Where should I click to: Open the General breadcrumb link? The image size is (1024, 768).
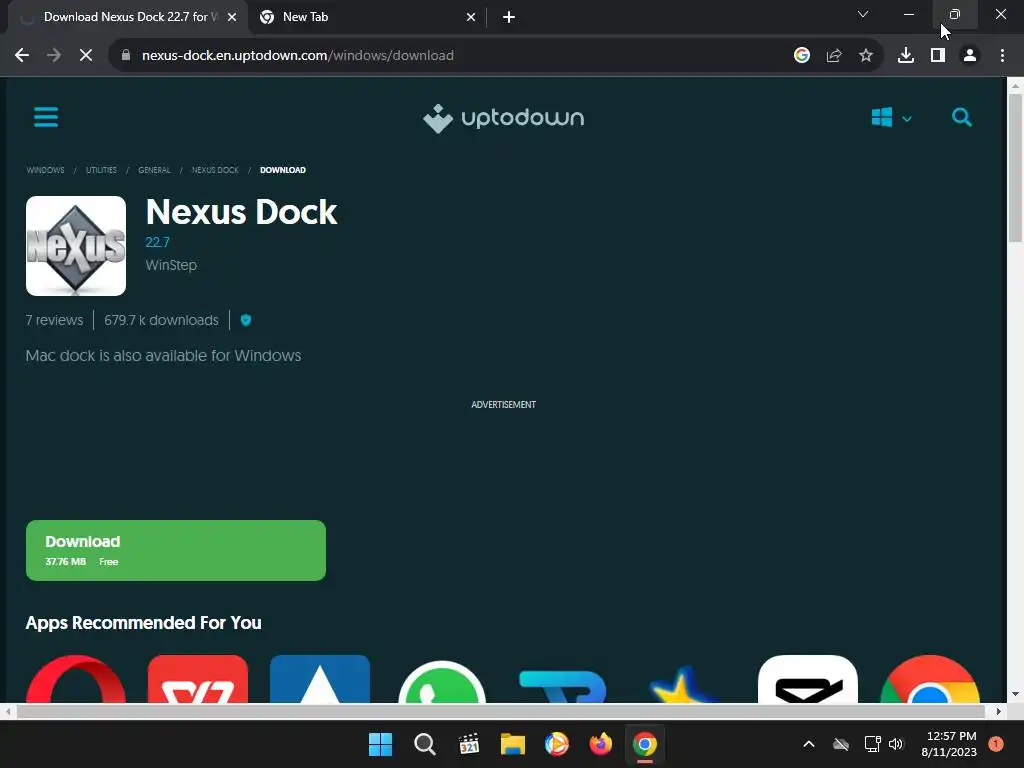(x=154, y=170)
